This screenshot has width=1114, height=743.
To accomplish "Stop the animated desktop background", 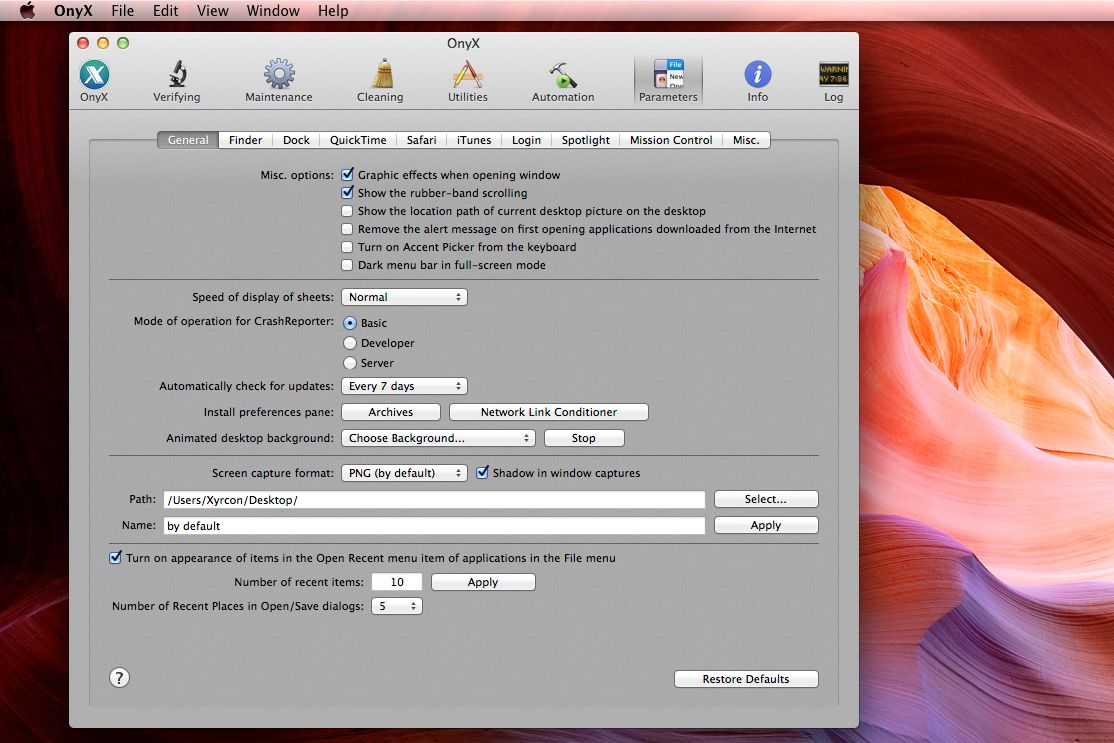I will 584,438.
